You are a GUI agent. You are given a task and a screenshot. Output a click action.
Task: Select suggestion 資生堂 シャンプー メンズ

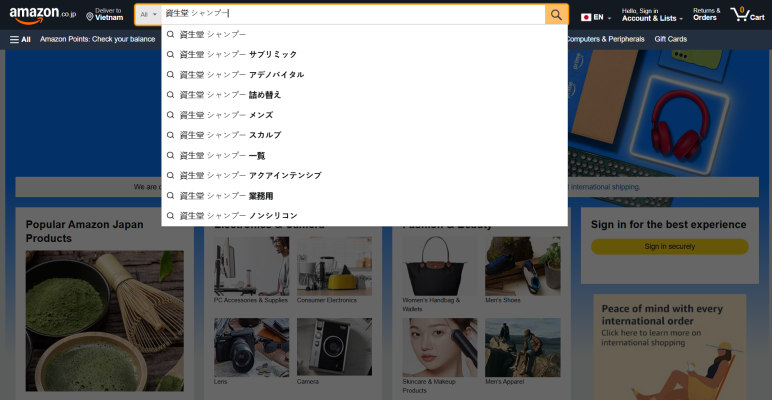[x=226, y=115]
